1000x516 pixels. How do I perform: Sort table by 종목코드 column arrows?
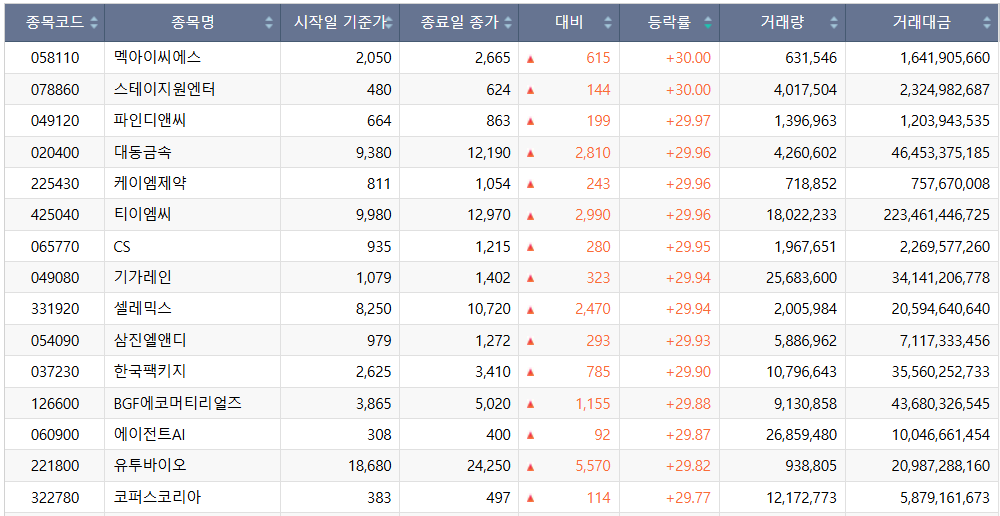pos(94,23)
